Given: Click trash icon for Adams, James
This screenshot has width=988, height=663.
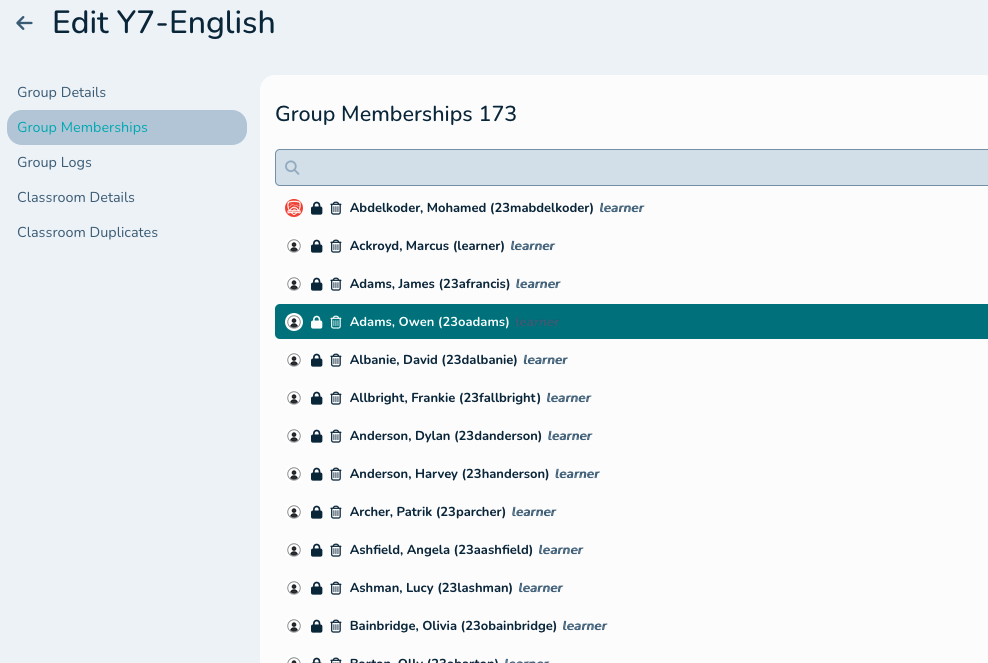Looking at the screenshot, I should click(336, 284).
